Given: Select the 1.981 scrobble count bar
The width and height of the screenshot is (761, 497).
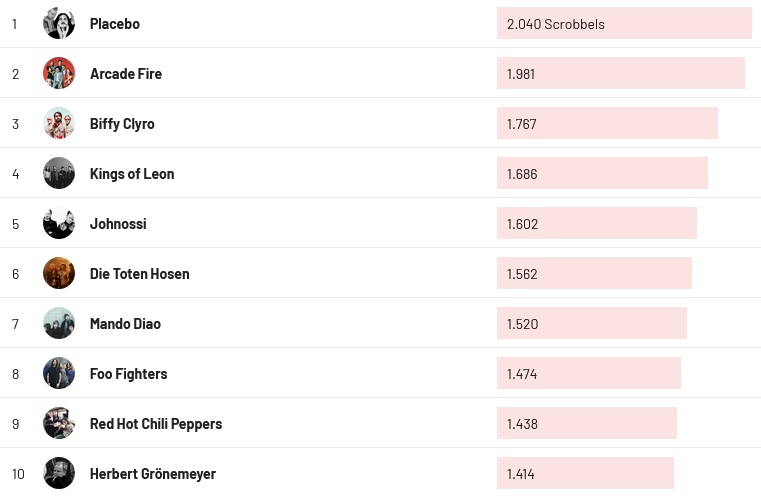Looking at the screenshot, I should [620, 73].
